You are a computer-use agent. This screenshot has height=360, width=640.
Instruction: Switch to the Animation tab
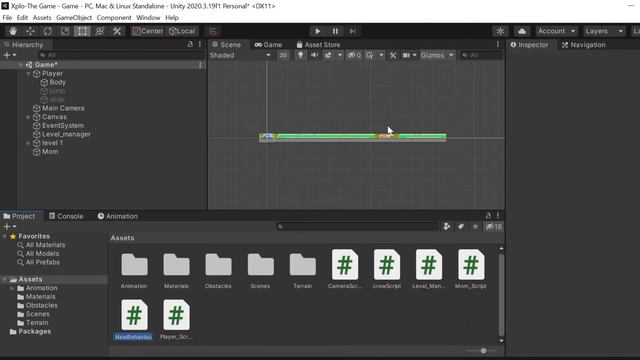[x=118, y=216]
